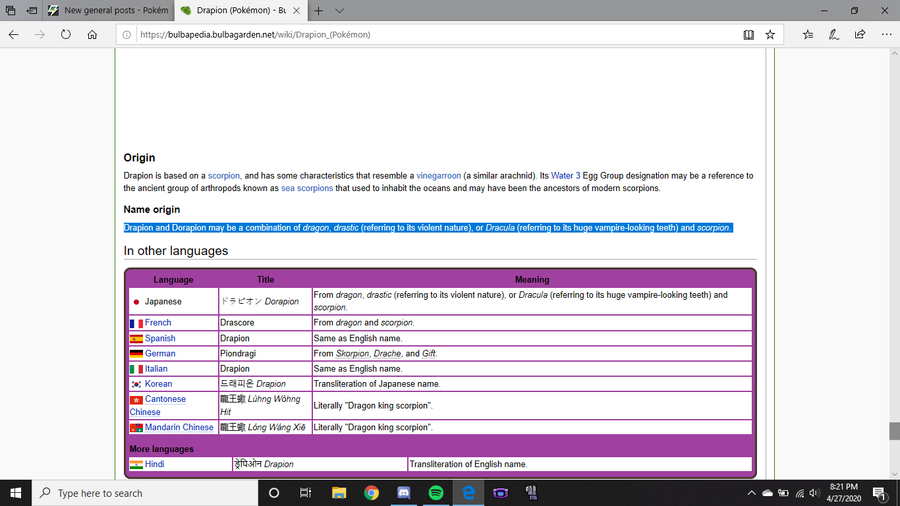Viewport: 900px width, 506px height.
Task: Open the network status tray icon
Action: 800,493
